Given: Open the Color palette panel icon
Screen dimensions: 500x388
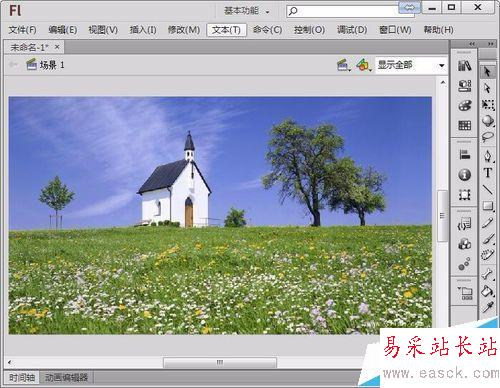Looking at the screenshot, I should 465,106.
